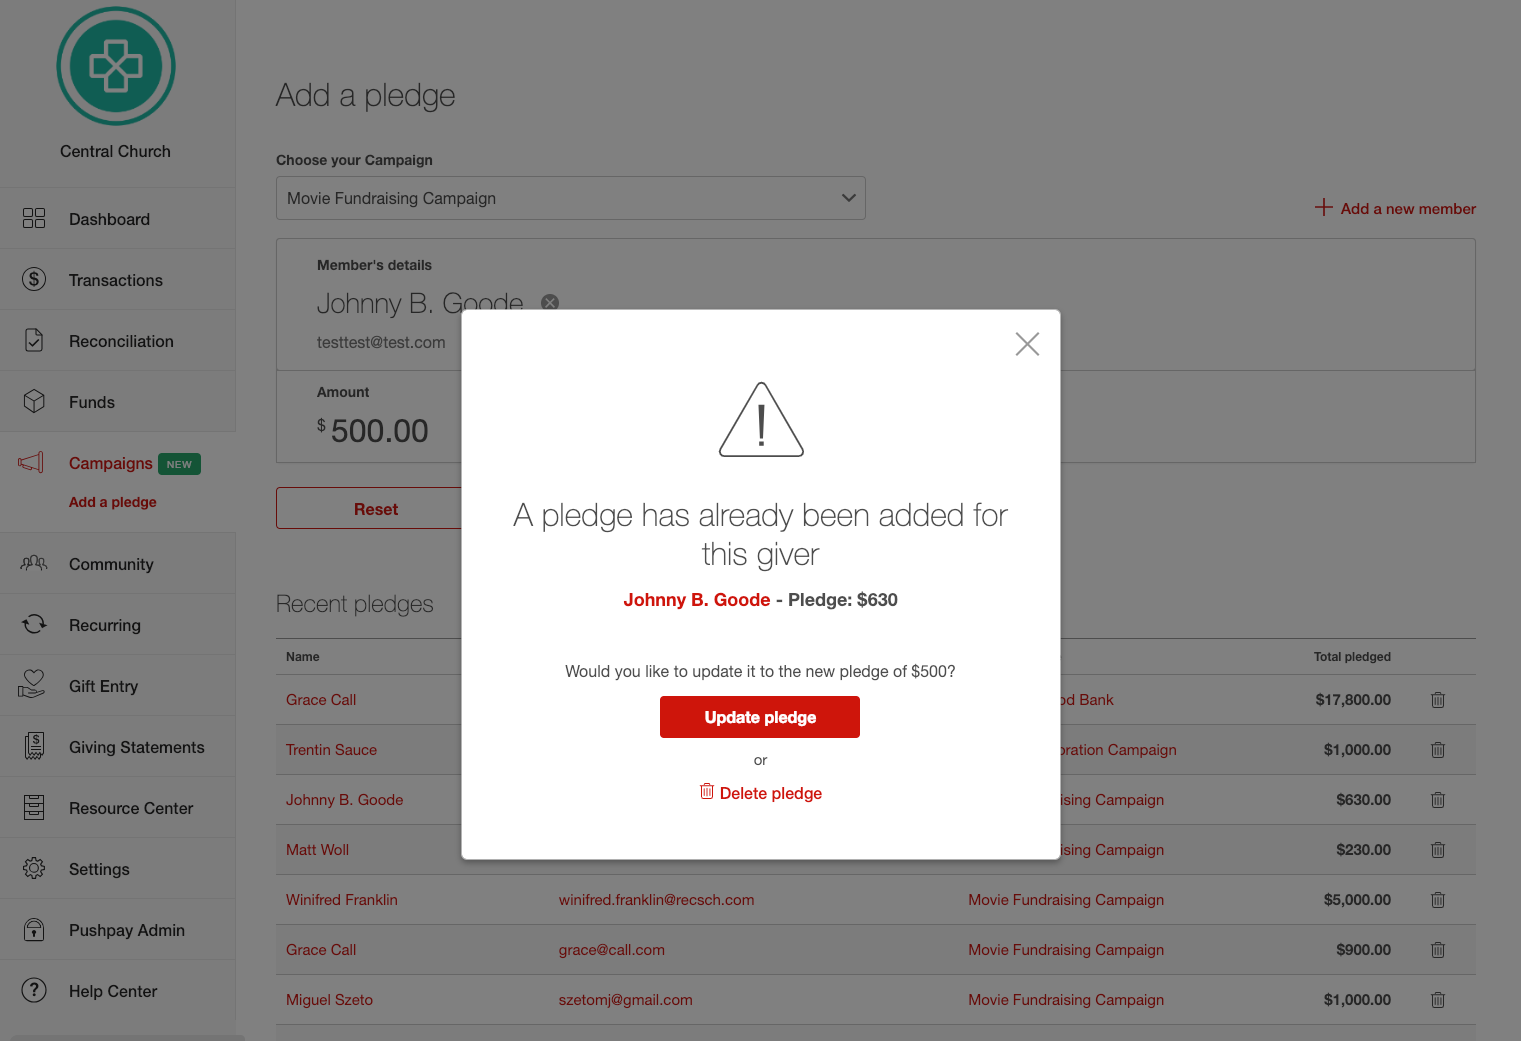Click the plus icon to add new member
1521x1041 pixels.
(1324, 207)
